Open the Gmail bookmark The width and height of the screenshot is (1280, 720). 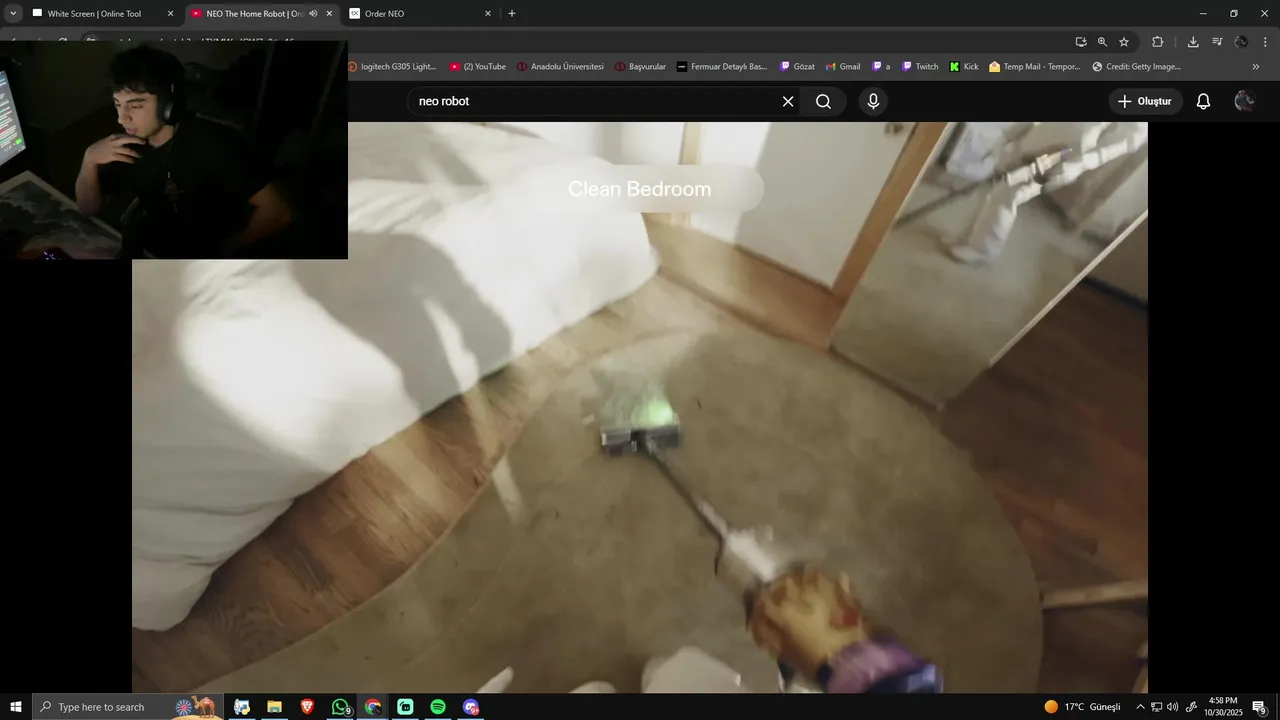coord(843,67)
